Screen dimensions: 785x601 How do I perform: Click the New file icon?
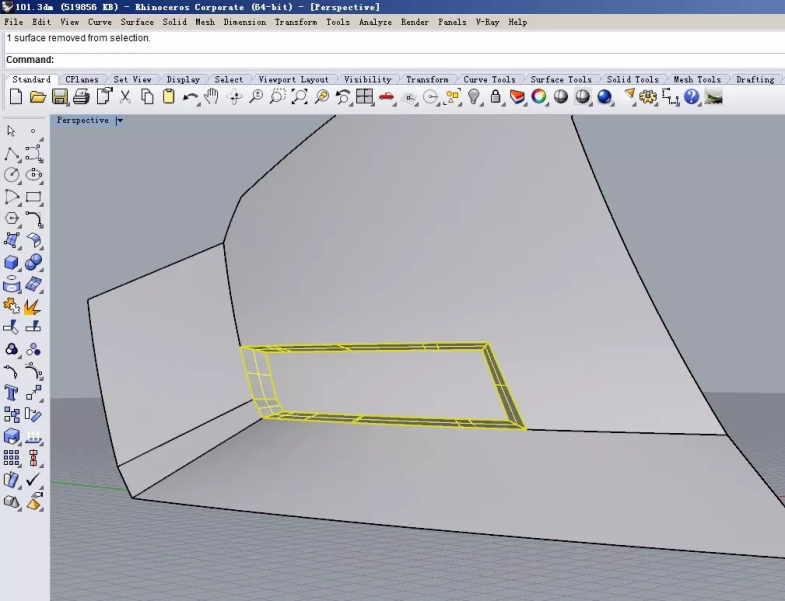point(15,97)
